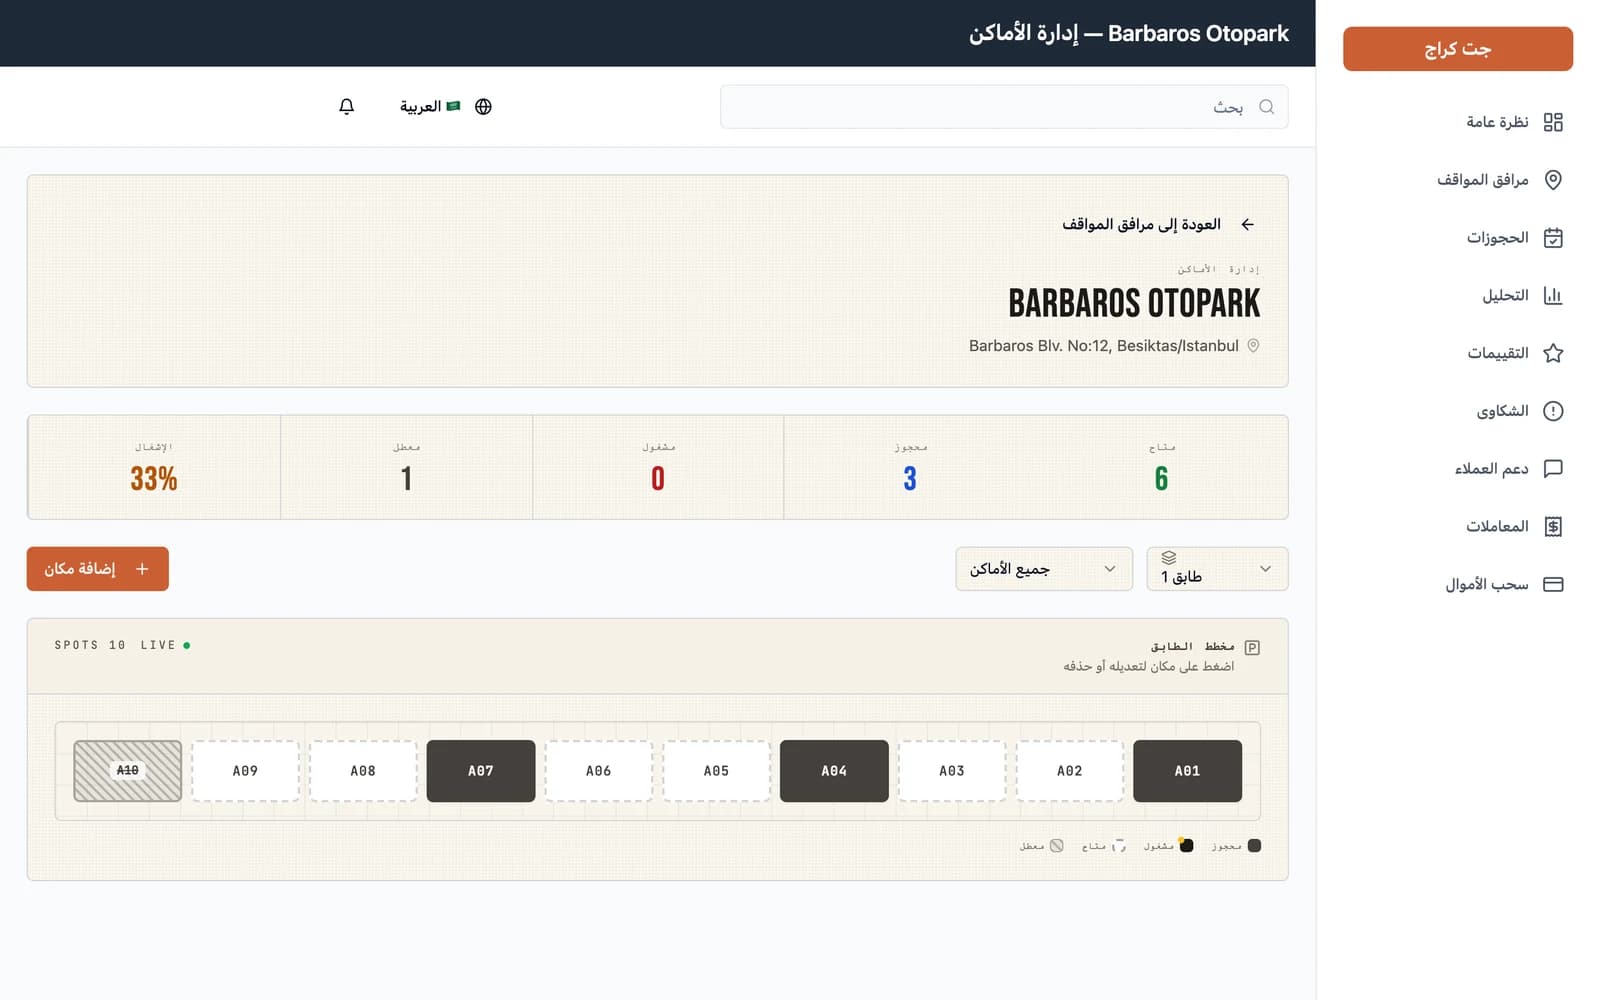This screenshot has height=1000, width=1600.
Task: Select parking spot A02
Action: (x=1069, y=771)
